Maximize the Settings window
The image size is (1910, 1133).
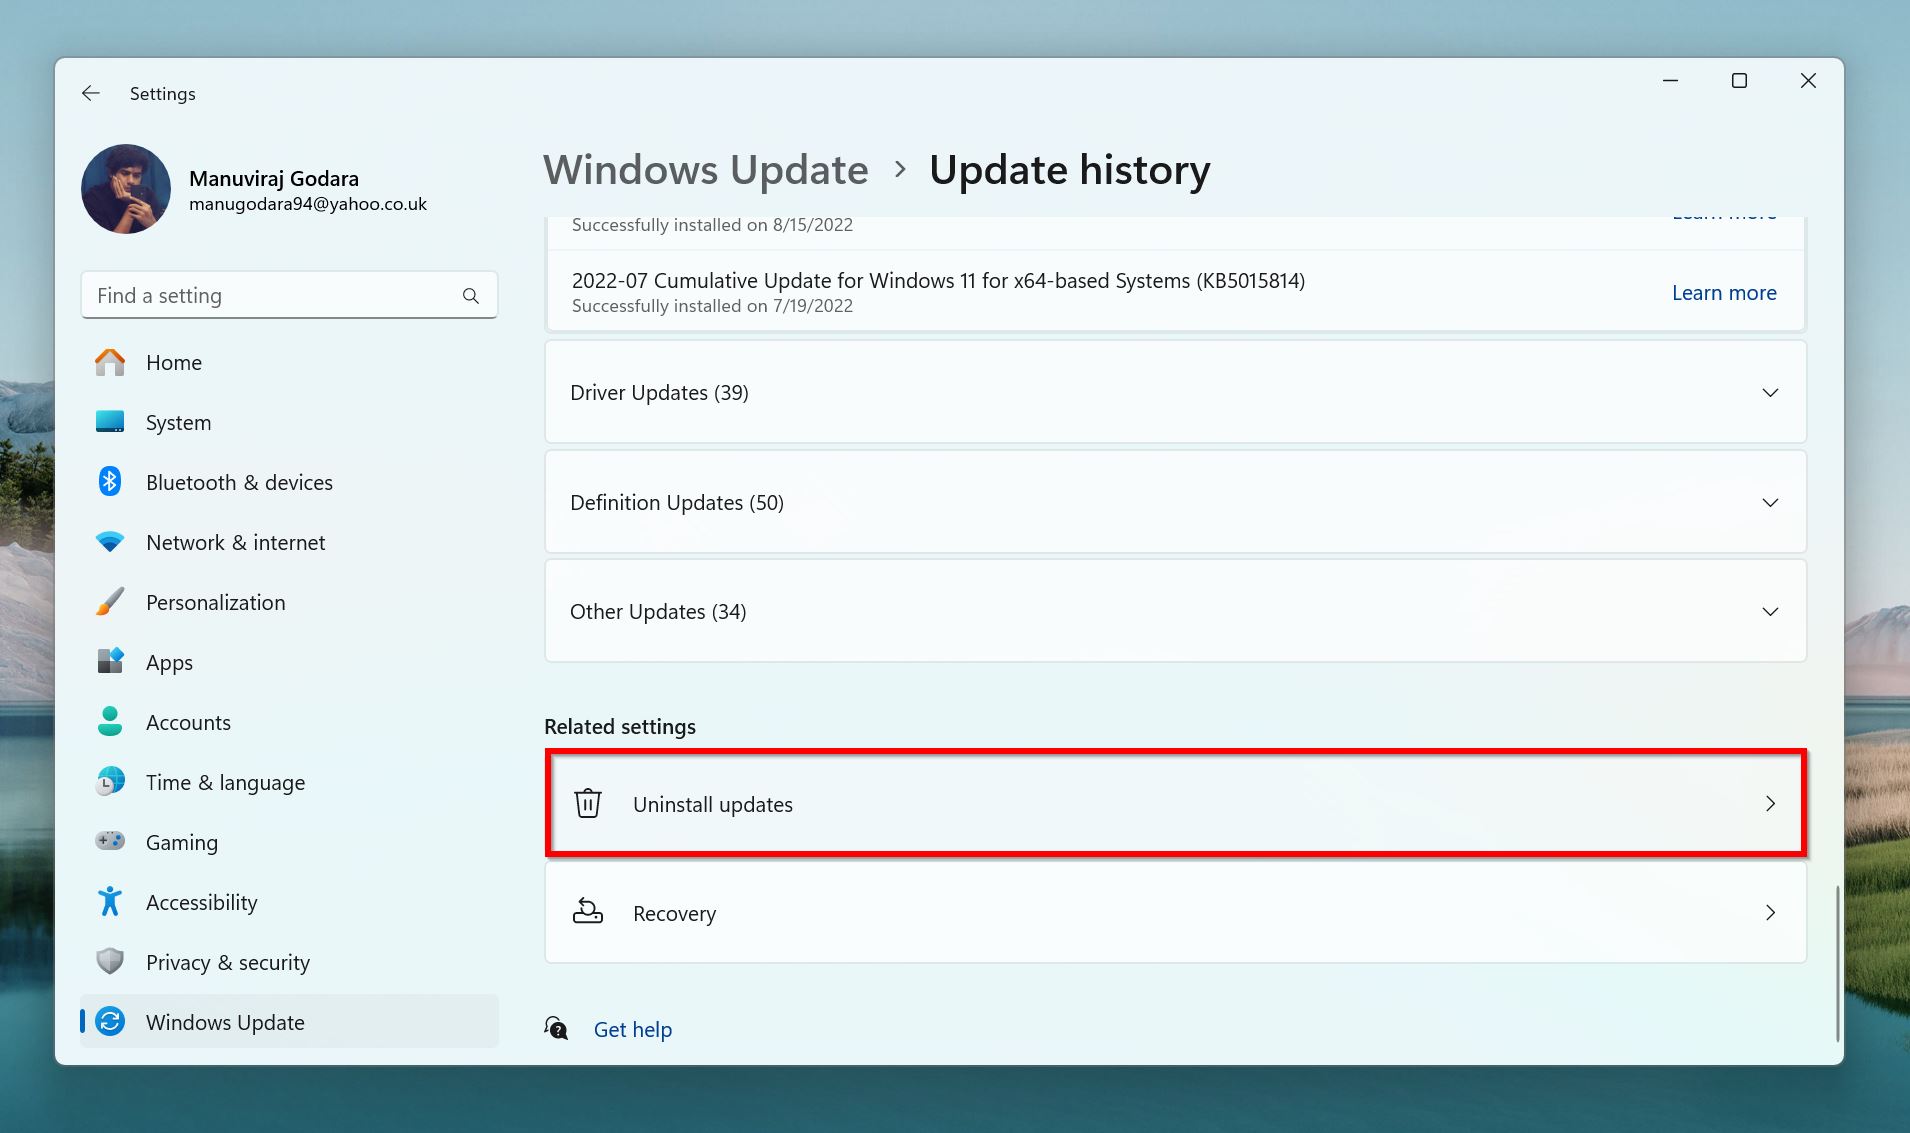coord(1739,80)
